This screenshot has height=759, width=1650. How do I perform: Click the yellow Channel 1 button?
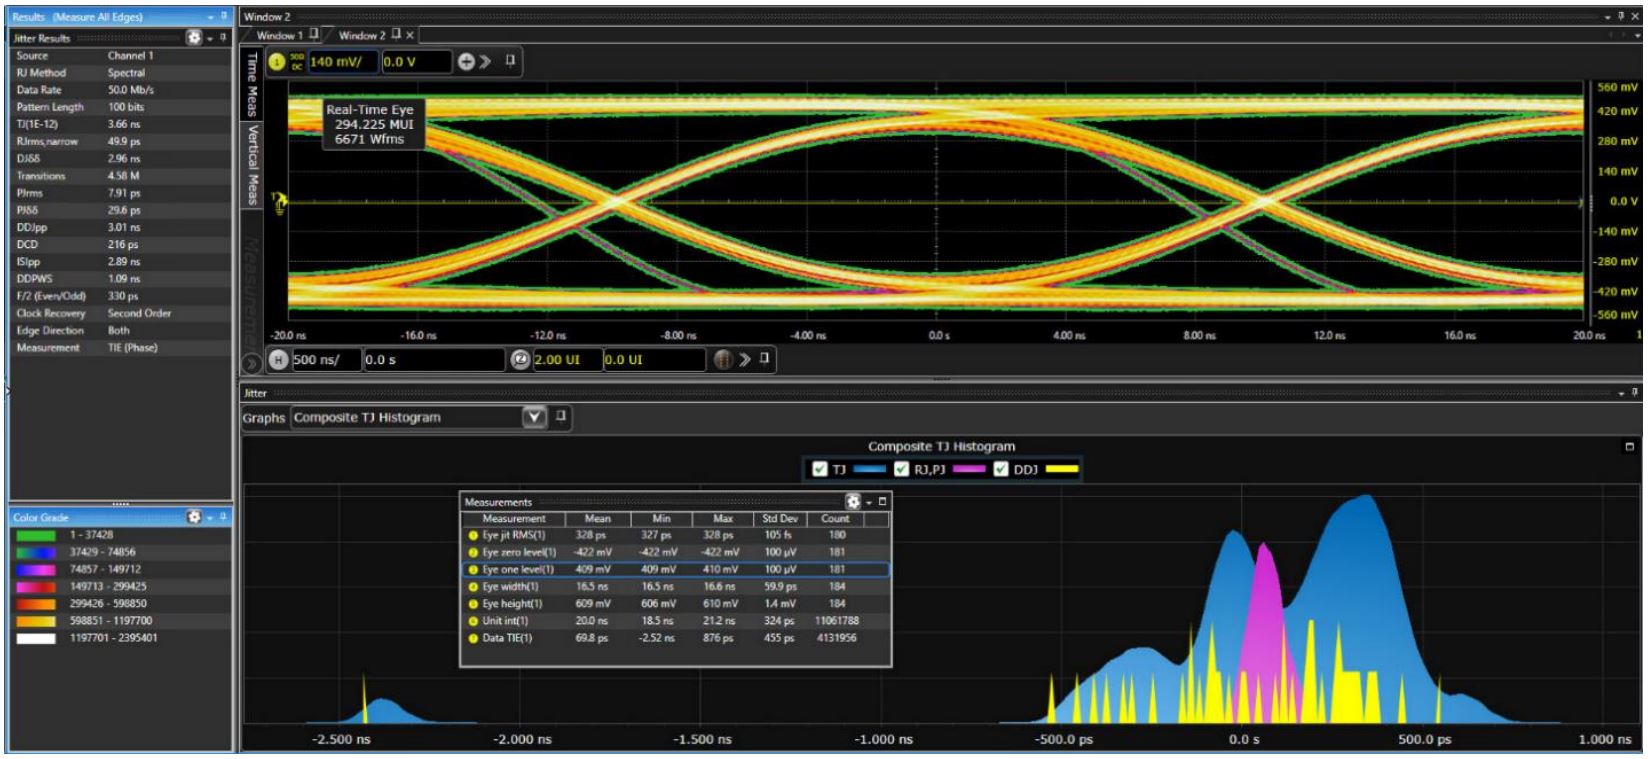[x=277, y=62]
